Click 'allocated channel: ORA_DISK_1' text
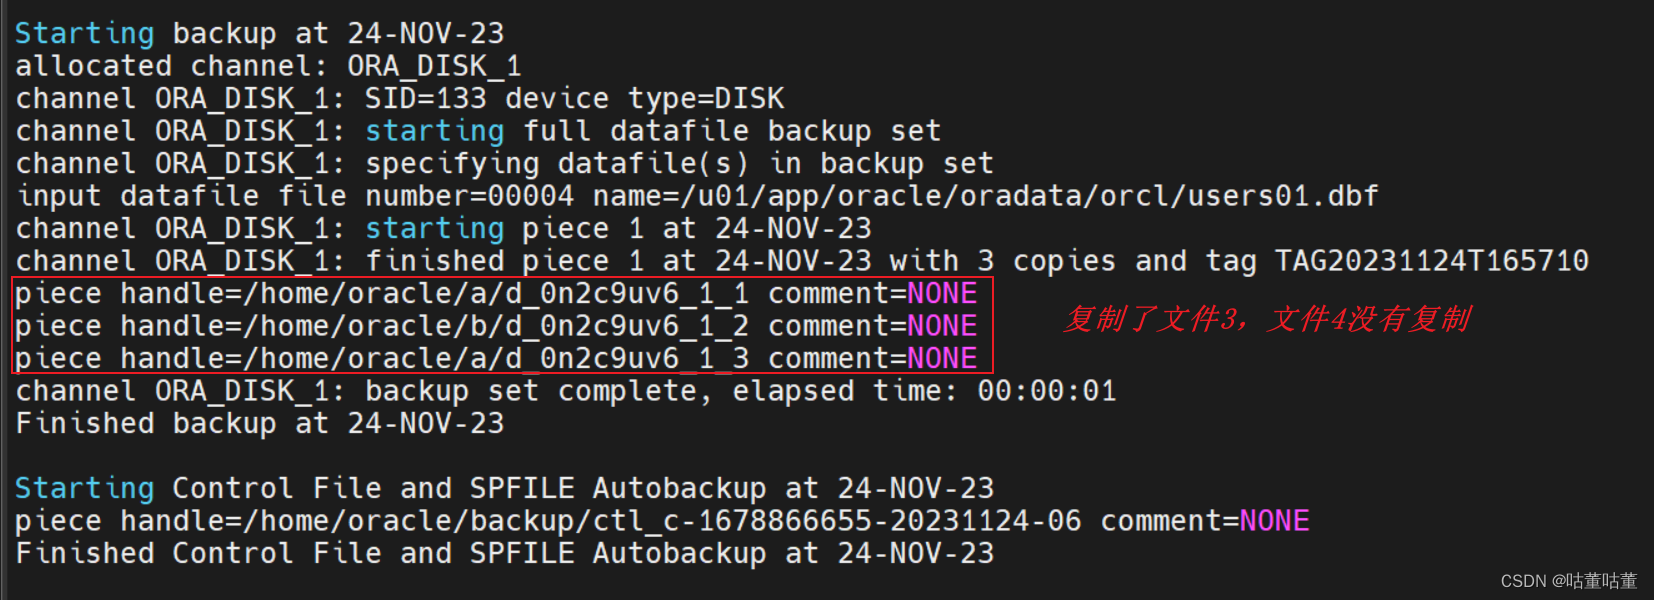Image resolution: width=1654 pixels, height=600 pixels. [268, 67]
